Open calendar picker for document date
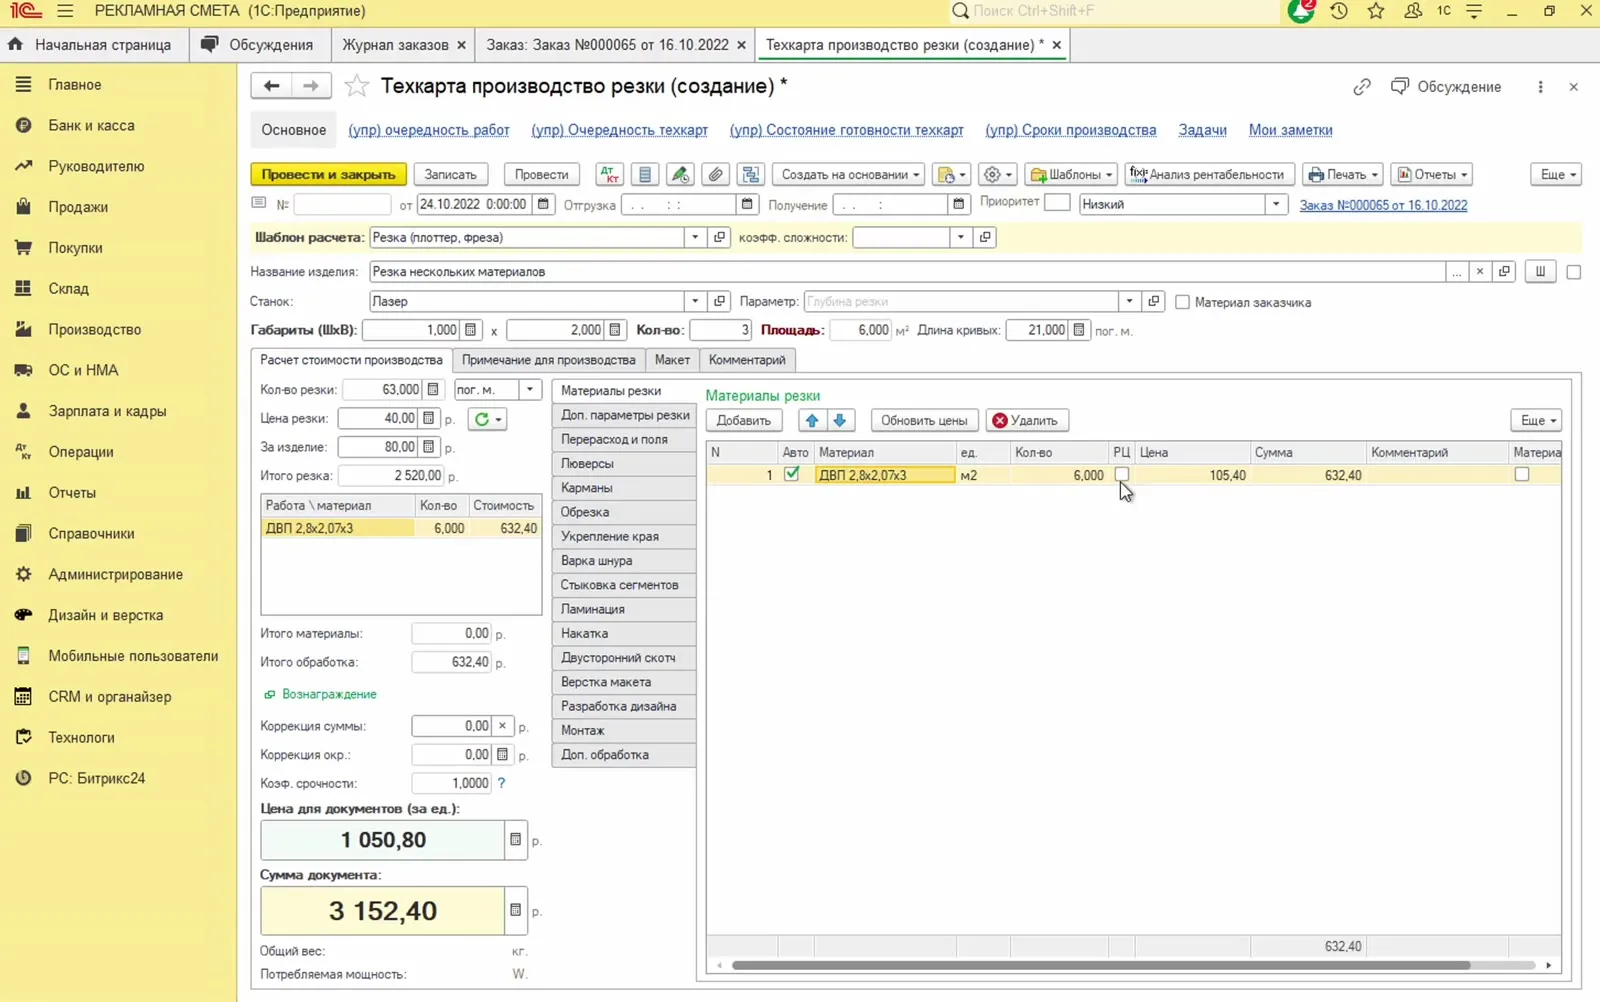1600x1002 pixels. [x=543, y=204]
